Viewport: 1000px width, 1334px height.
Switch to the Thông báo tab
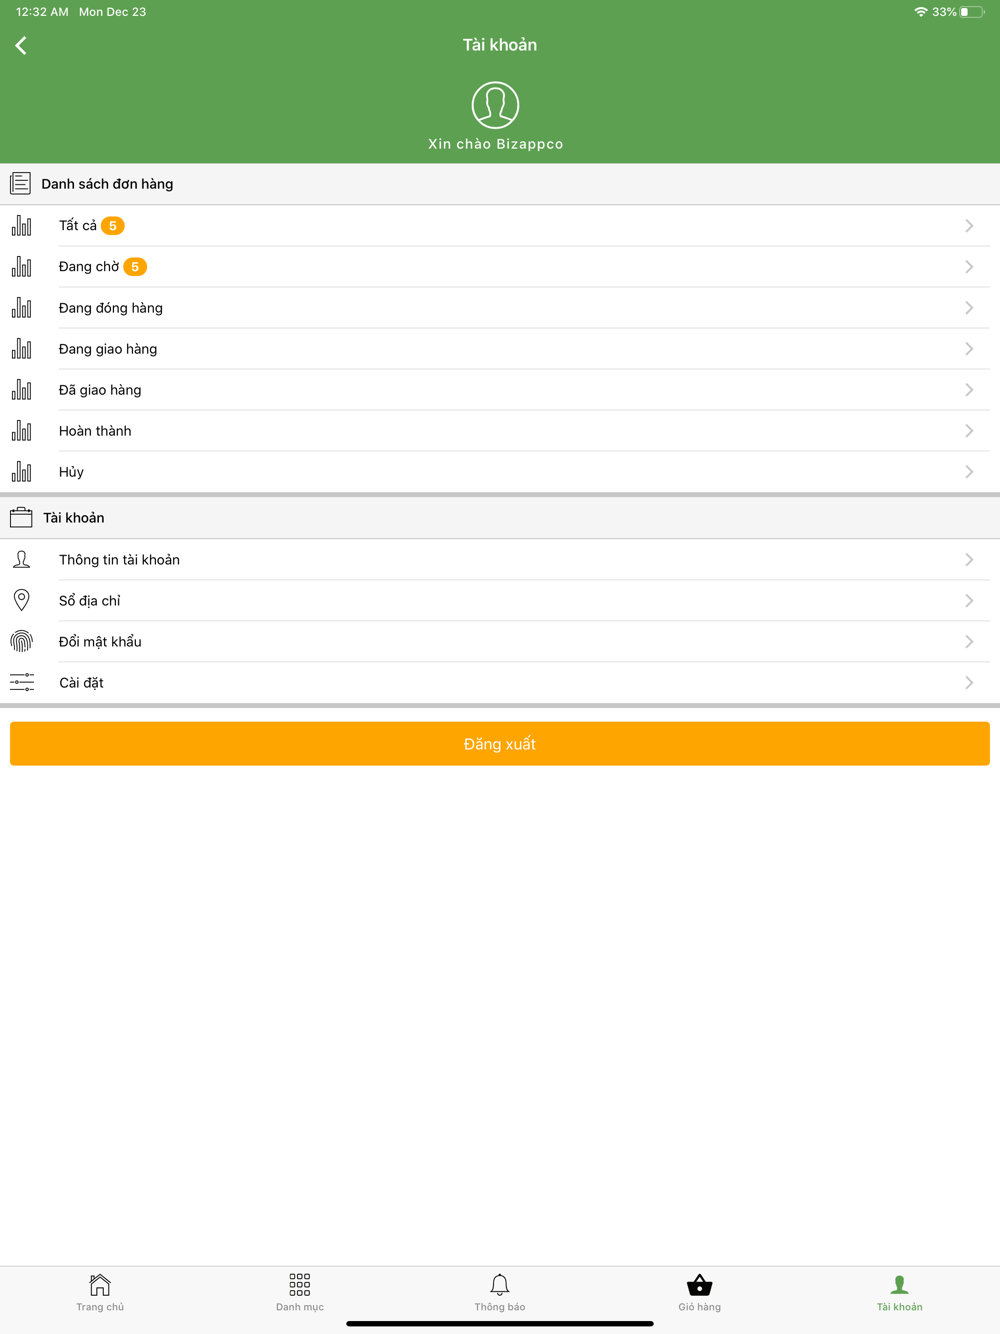coord(500,1292)
